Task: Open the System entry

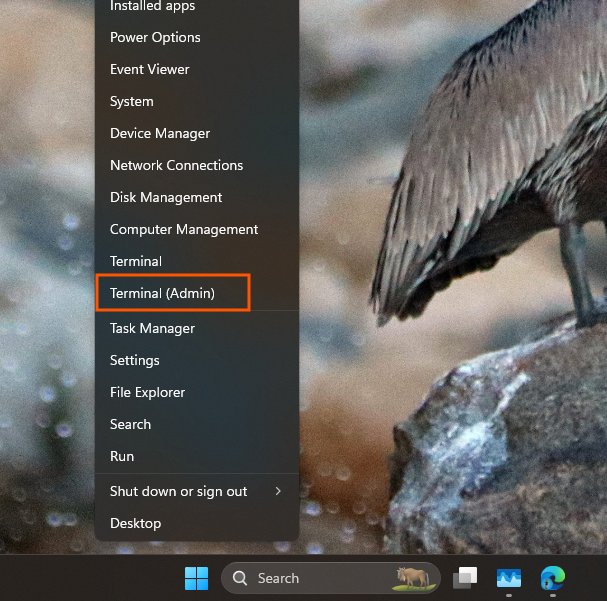Action: tap(197, 102)
